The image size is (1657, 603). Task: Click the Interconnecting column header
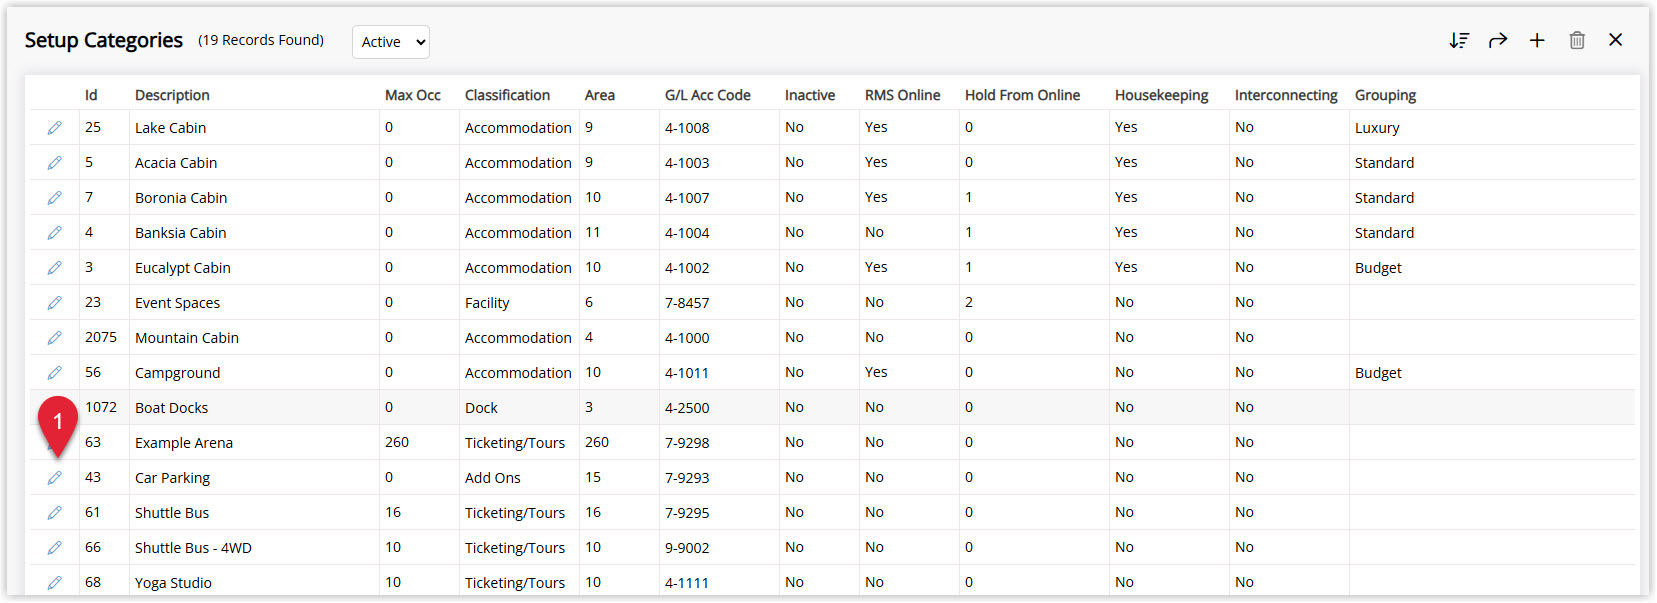[1286, 95]
